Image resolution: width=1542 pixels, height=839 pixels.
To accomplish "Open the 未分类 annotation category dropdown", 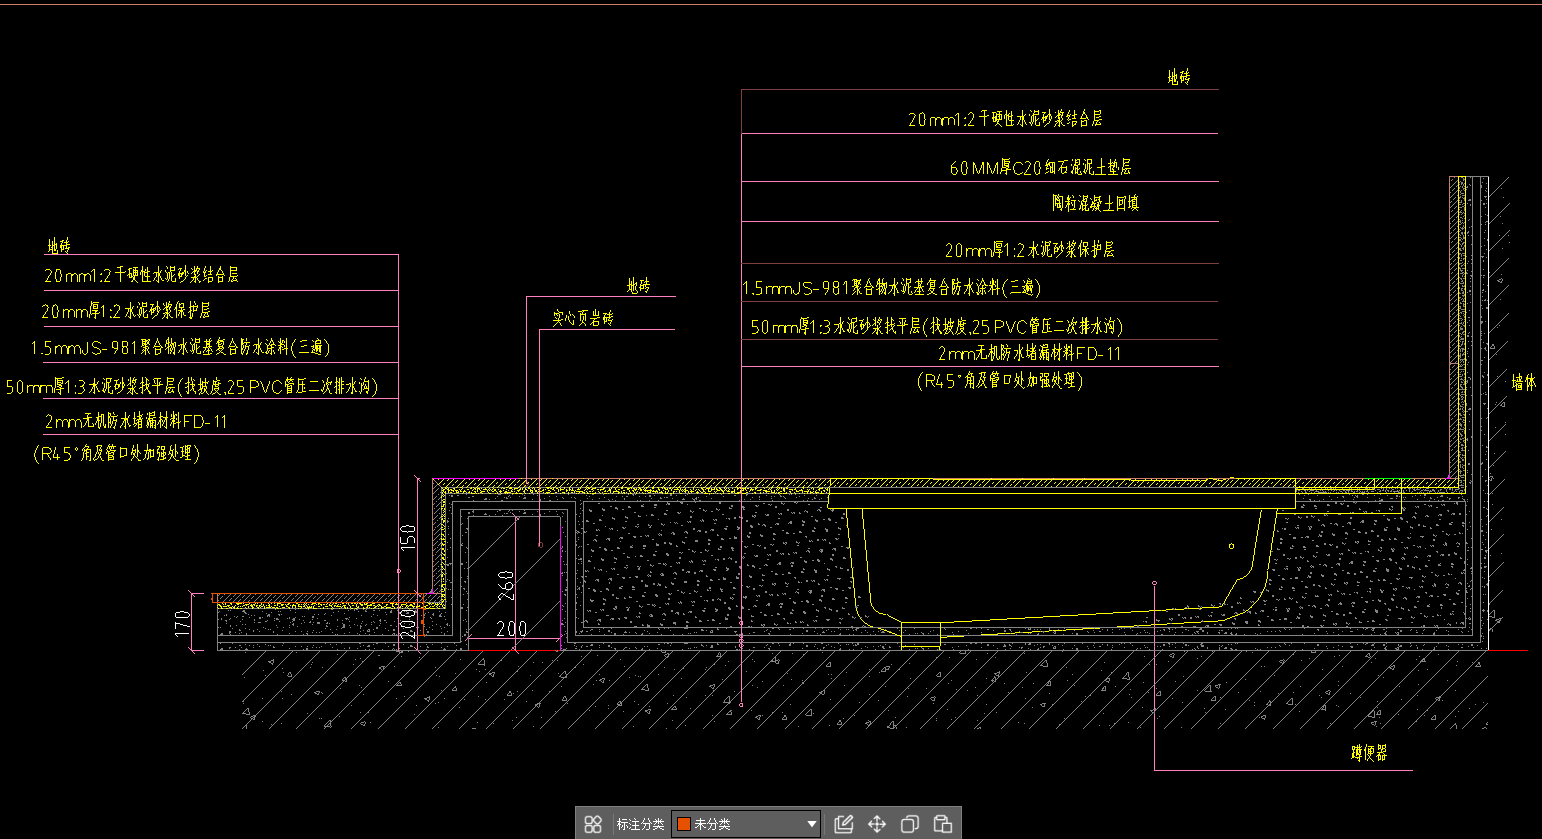I will coord(746,824).
